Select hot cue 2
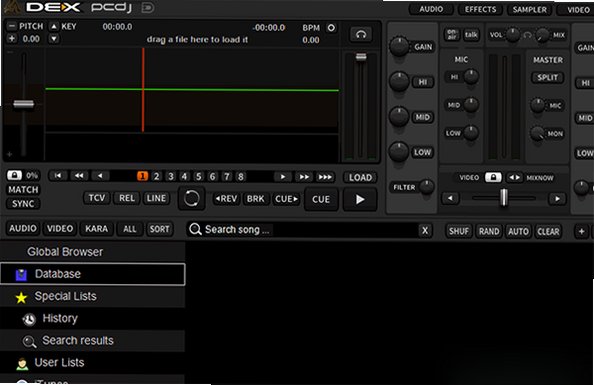Viewport: 594px width, 385px height. [x=156, y=176]
